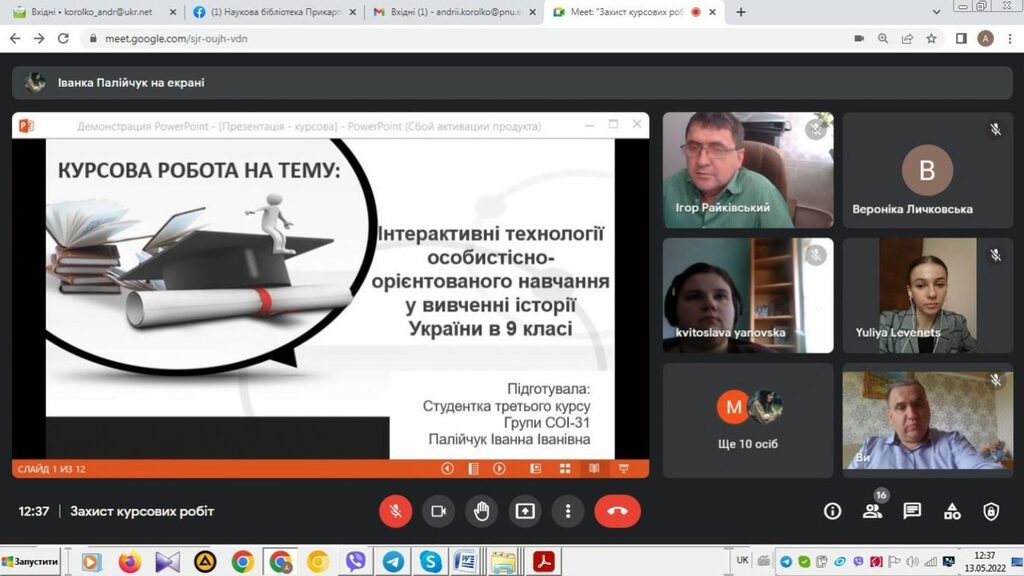Select Ігор Райківський's video tile
This screenshot has width=1024, height=576.
(x=748, y=170)
